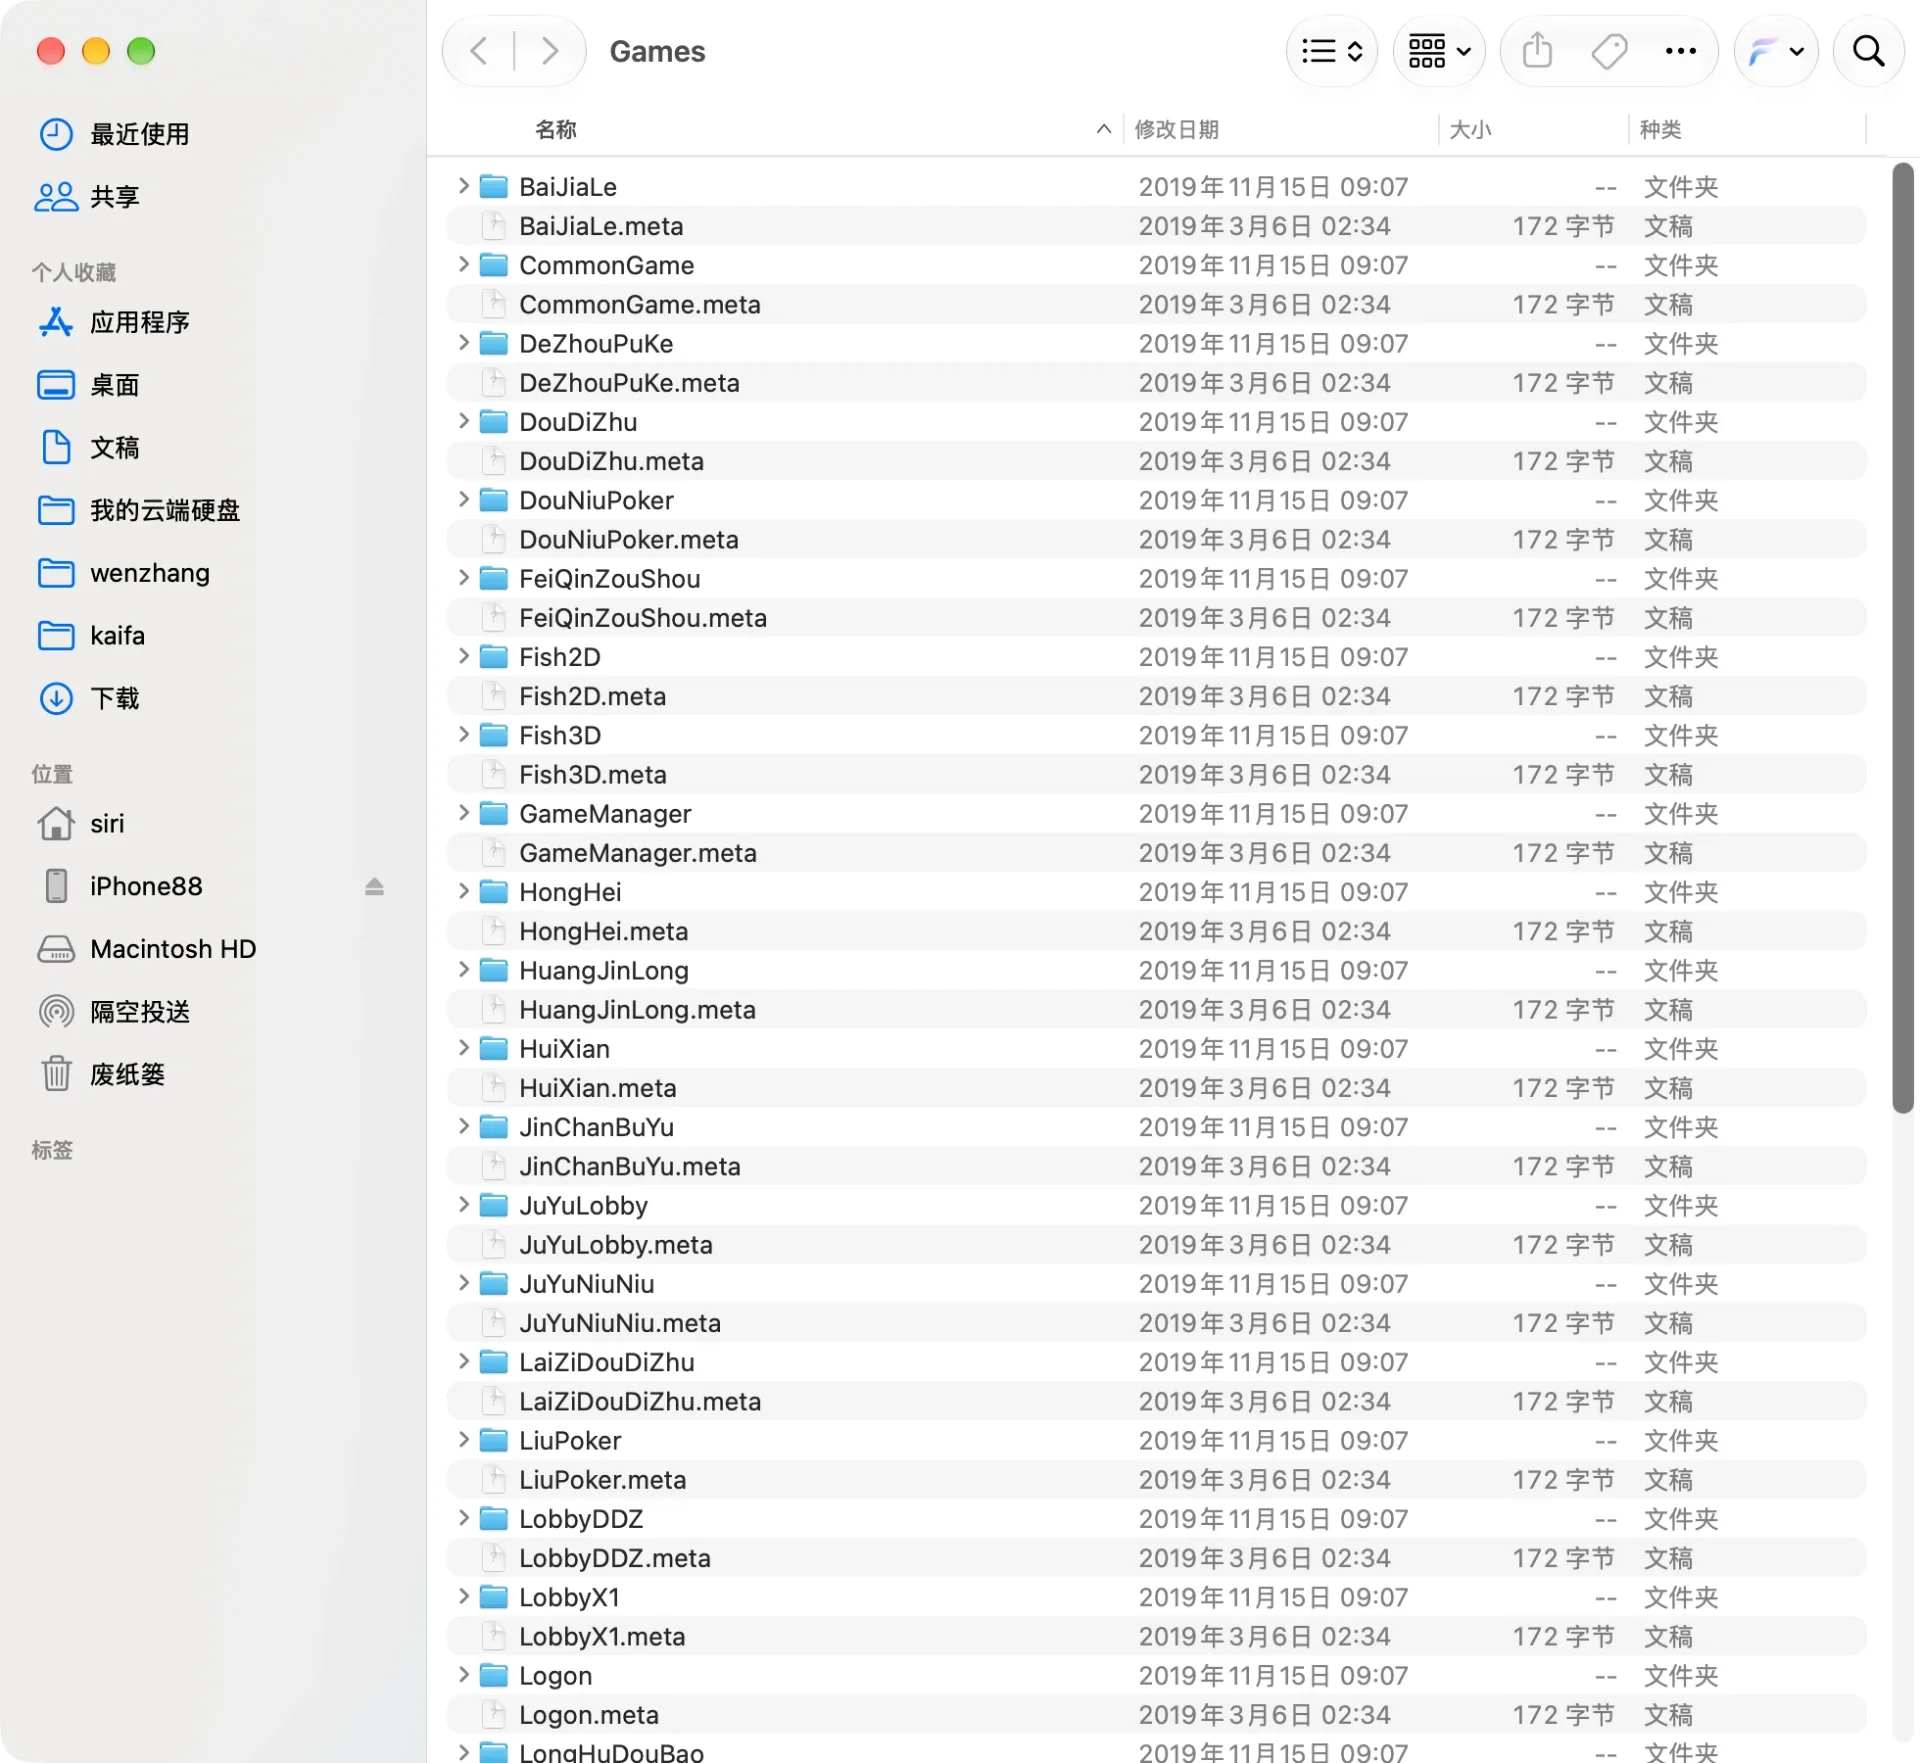1920x1763 pixels.
Task: Open 文稿 in the sidebar
Action: (x=114, y=448)
